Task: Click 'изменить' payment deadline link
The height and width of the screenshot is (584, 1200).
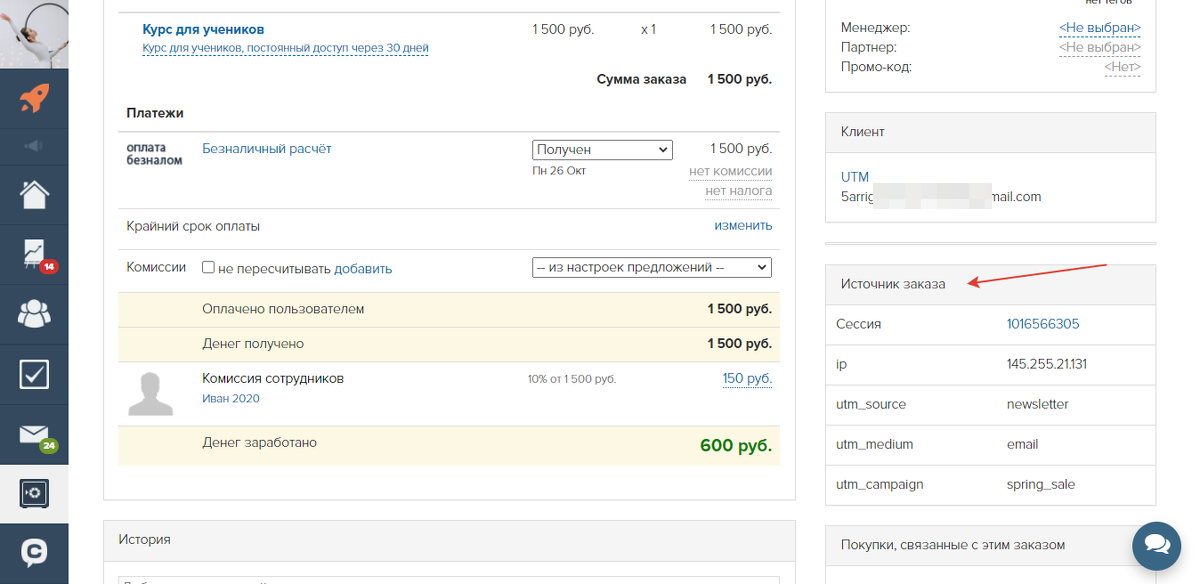Action: (742, 226)
